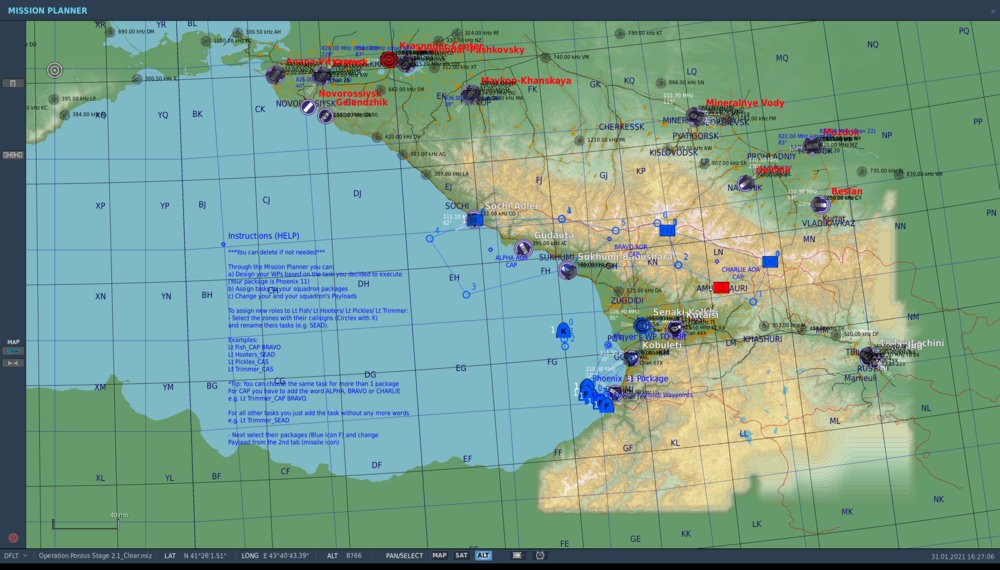Viewport: 1000px width, 570px height.
Task: Select the red ground unit at Ambrolauri
Action: (x=721, y=288)
